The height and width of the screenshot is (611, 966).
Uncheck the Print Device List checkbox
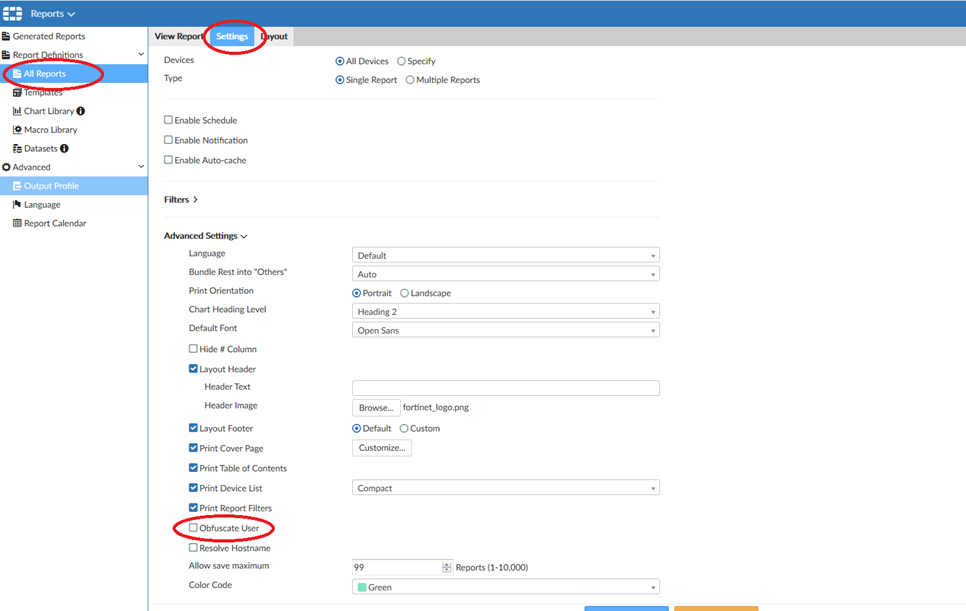click(193, 488)
